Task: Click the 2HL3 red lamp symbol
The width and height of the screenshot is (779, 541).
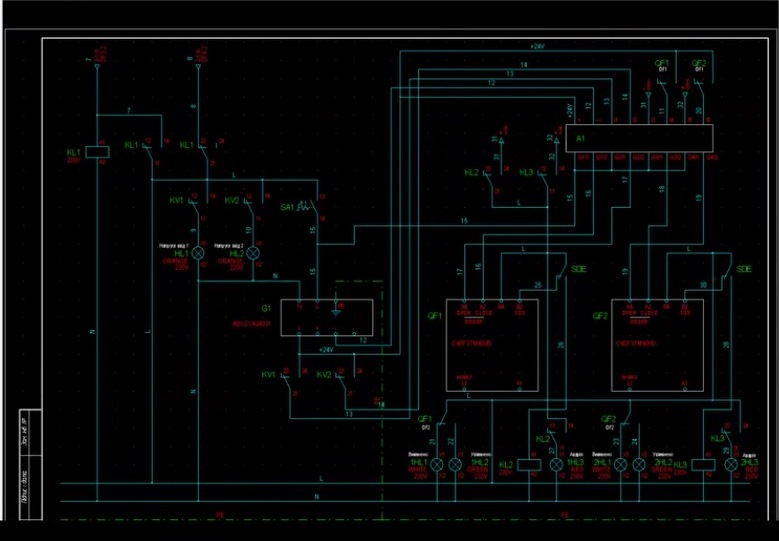Action: point(731,465)
